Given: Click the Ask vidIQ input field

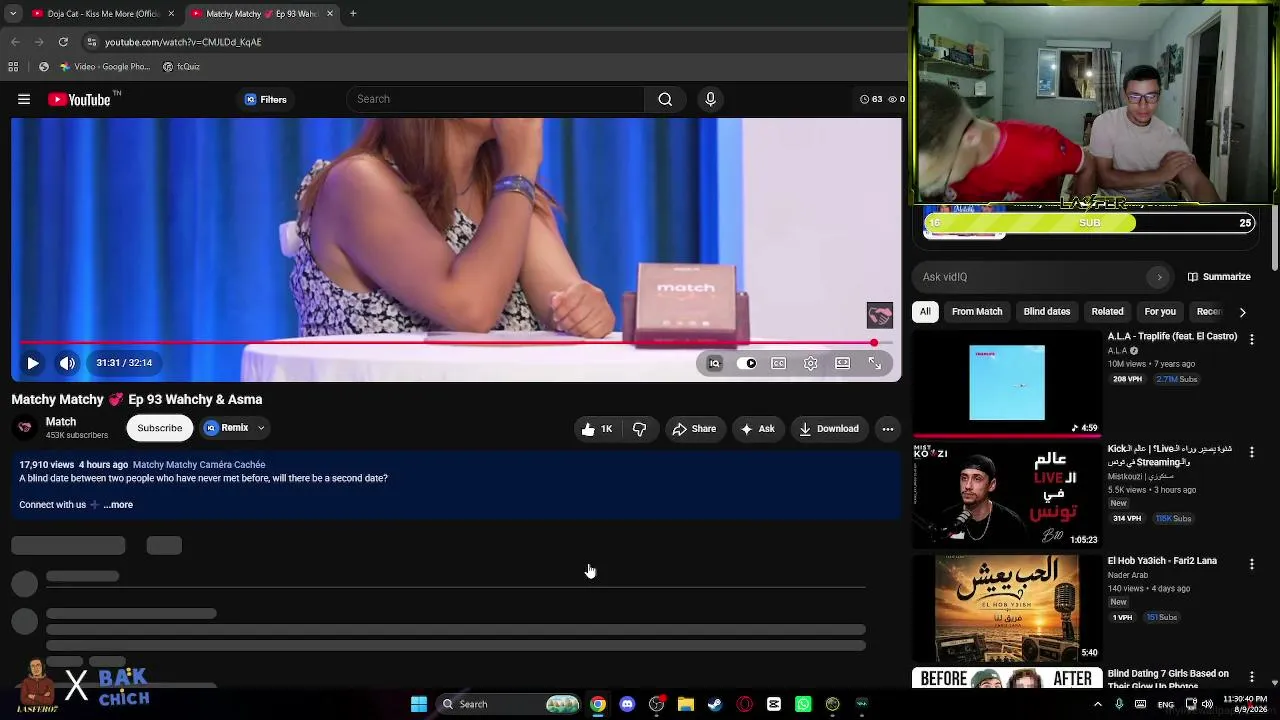Looking at the screenshot, I should 1030,277.
